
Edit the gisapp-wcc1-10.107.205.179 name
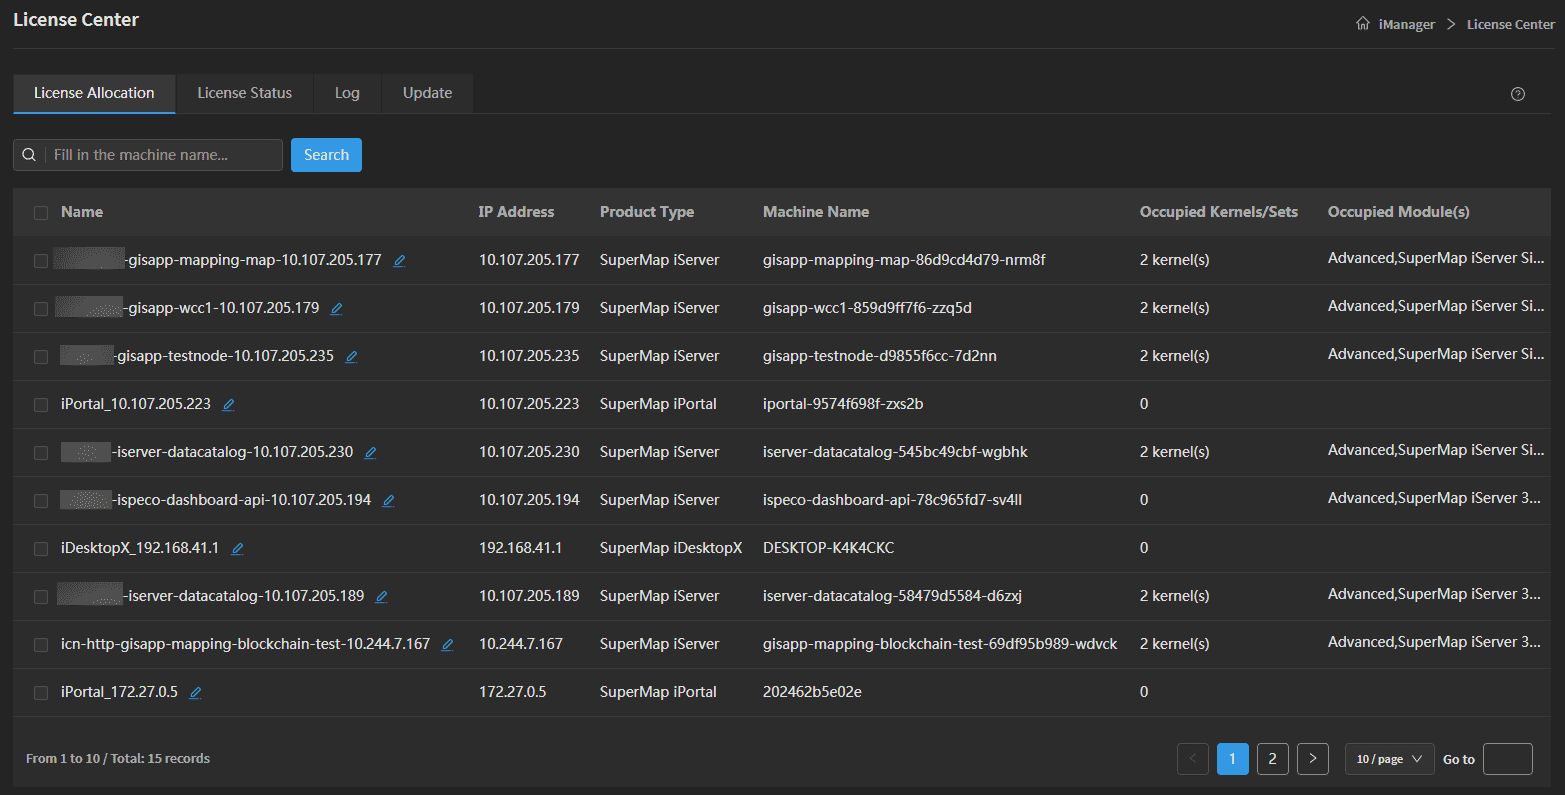coord(336,309)
